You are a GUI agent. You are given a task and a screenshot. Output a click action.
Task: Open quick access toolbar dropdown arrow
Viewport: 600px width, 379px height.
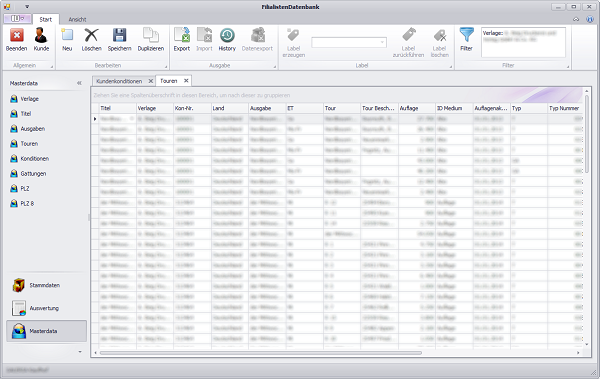coord(27,7)
